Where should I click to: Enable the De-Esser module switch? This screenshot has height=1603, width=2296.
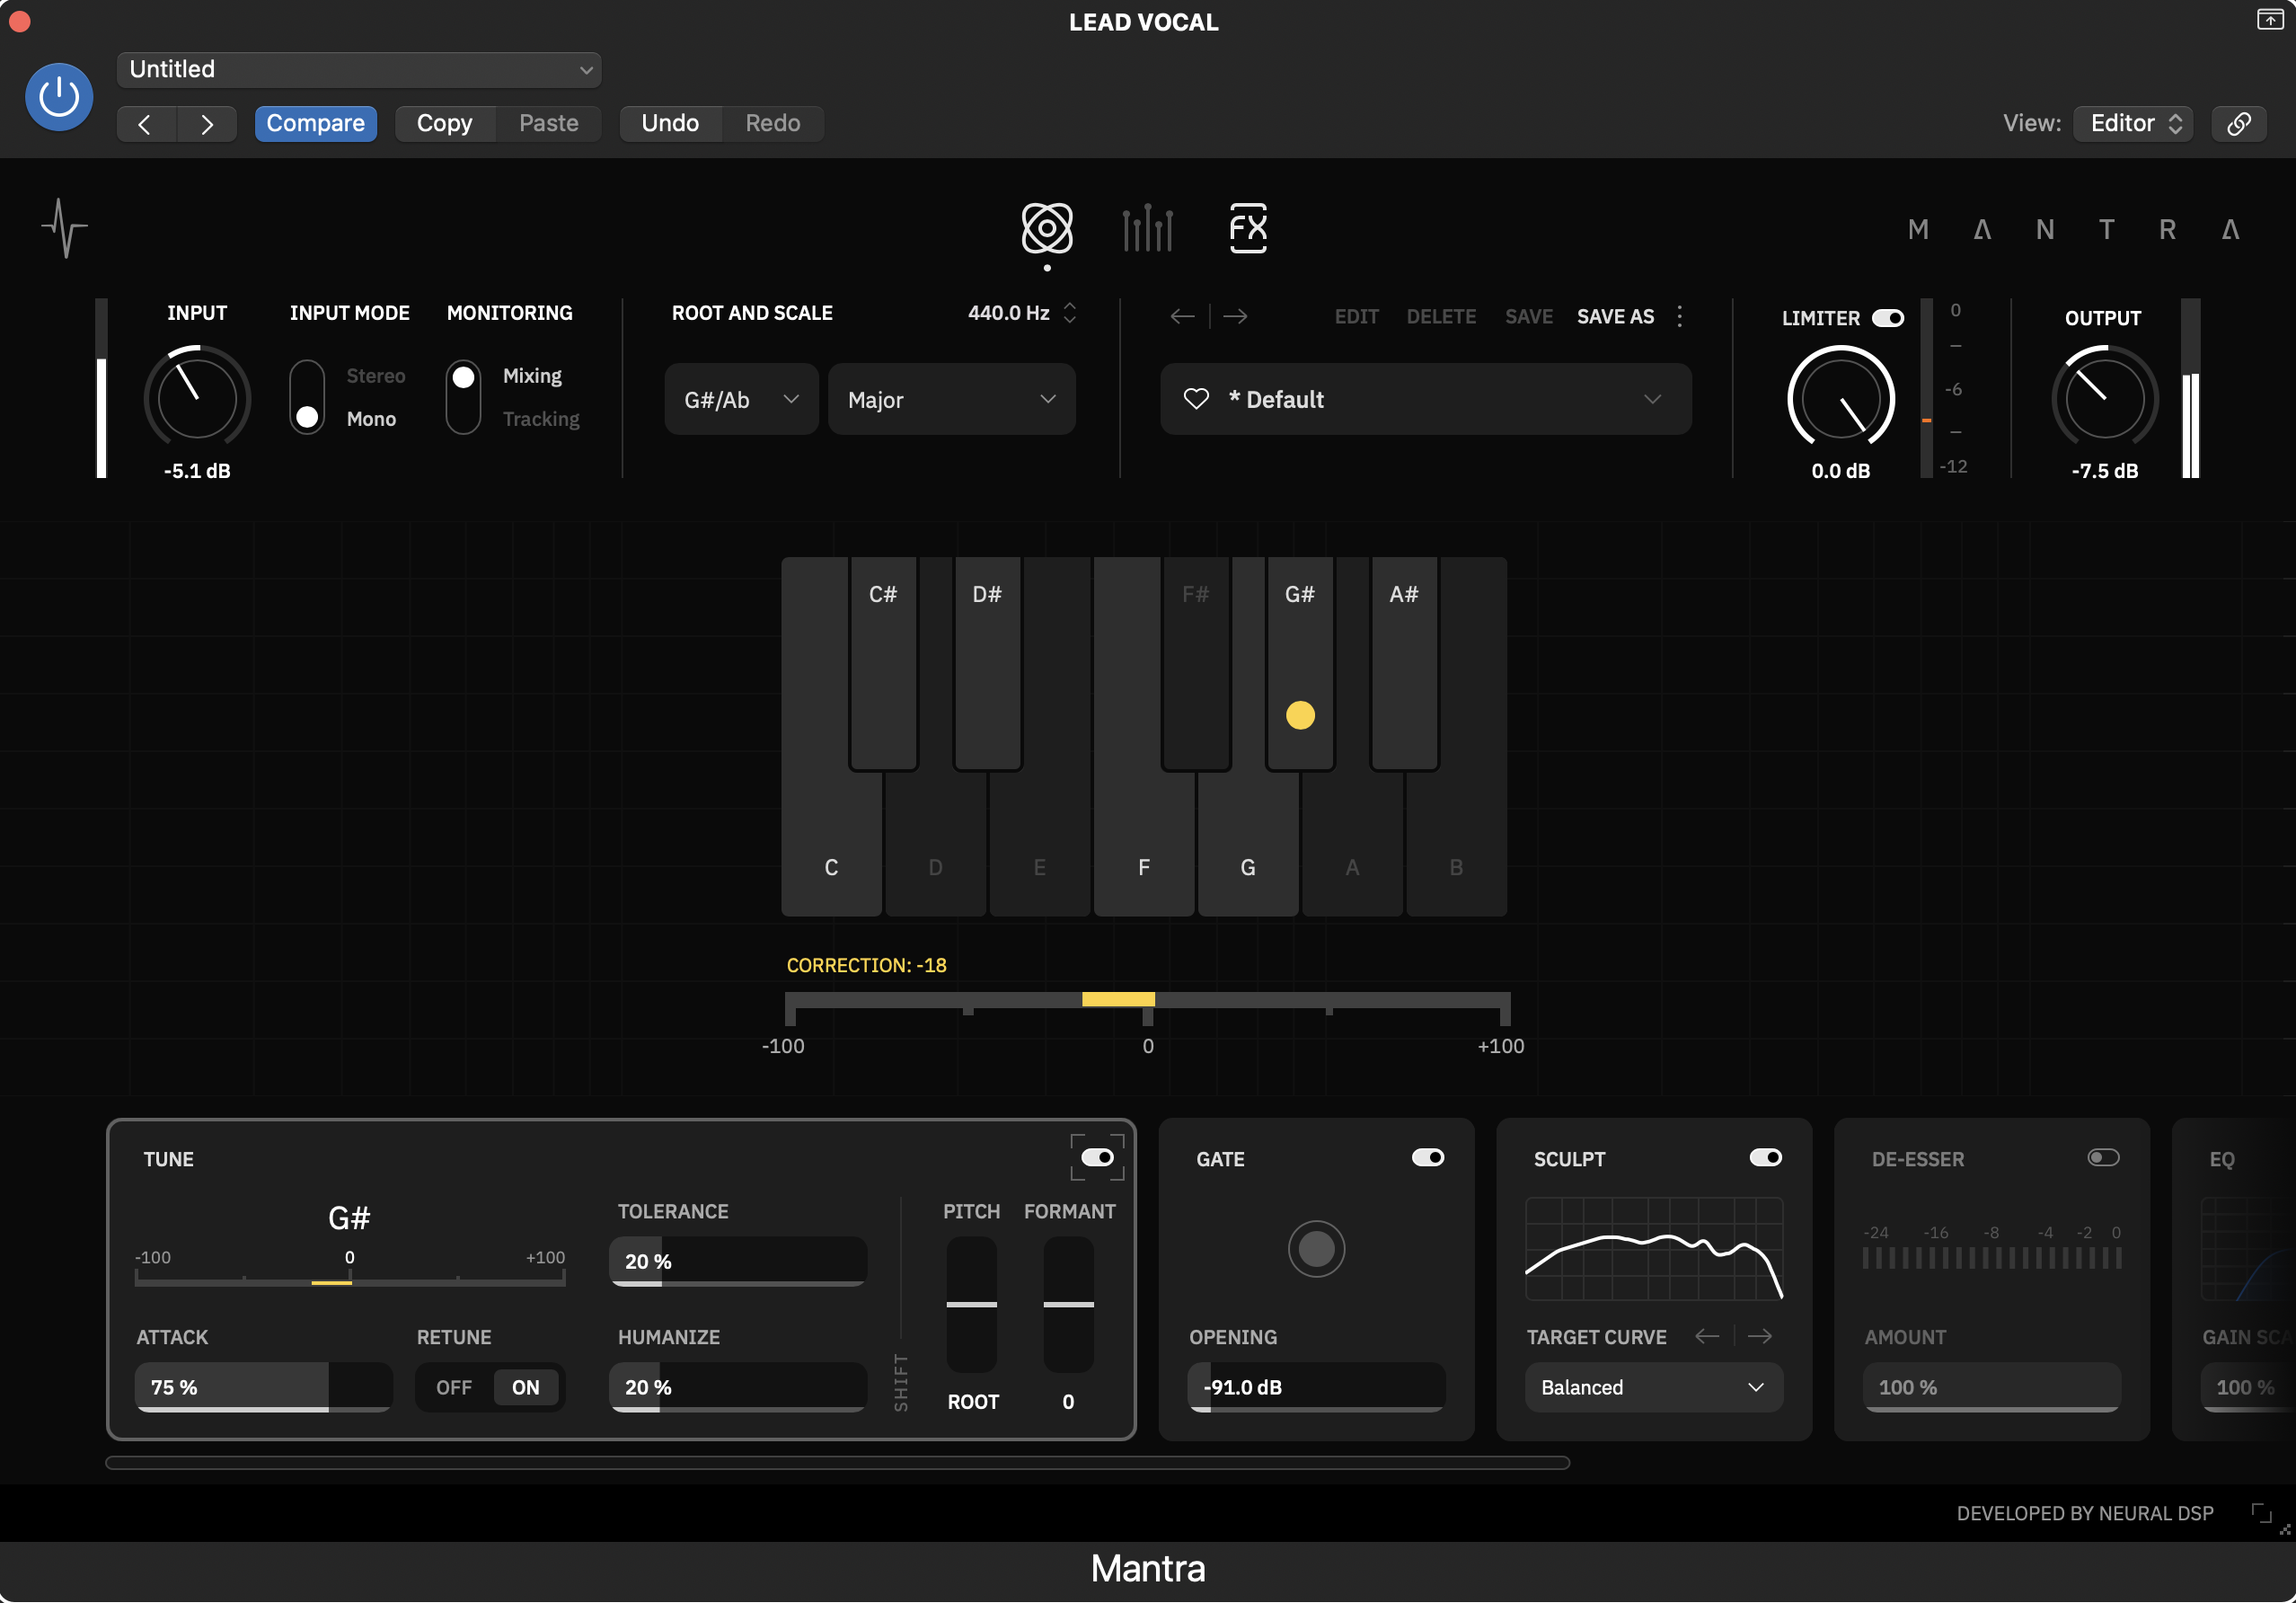[x=2103, y=1157]
